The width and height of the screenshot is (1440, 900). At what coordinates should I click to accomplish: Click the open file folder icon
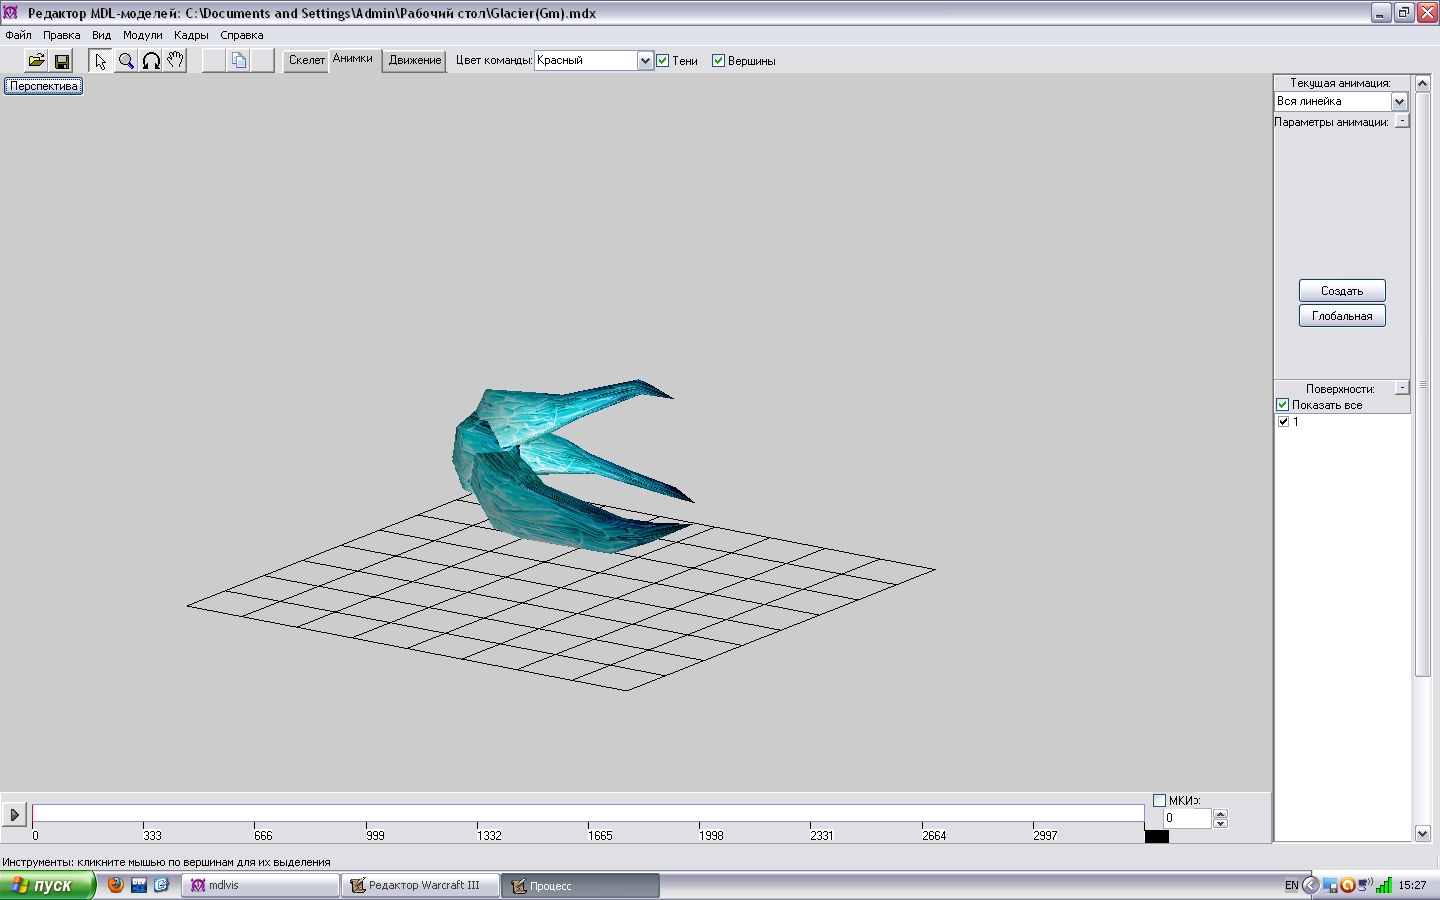[x=36, y=61]
